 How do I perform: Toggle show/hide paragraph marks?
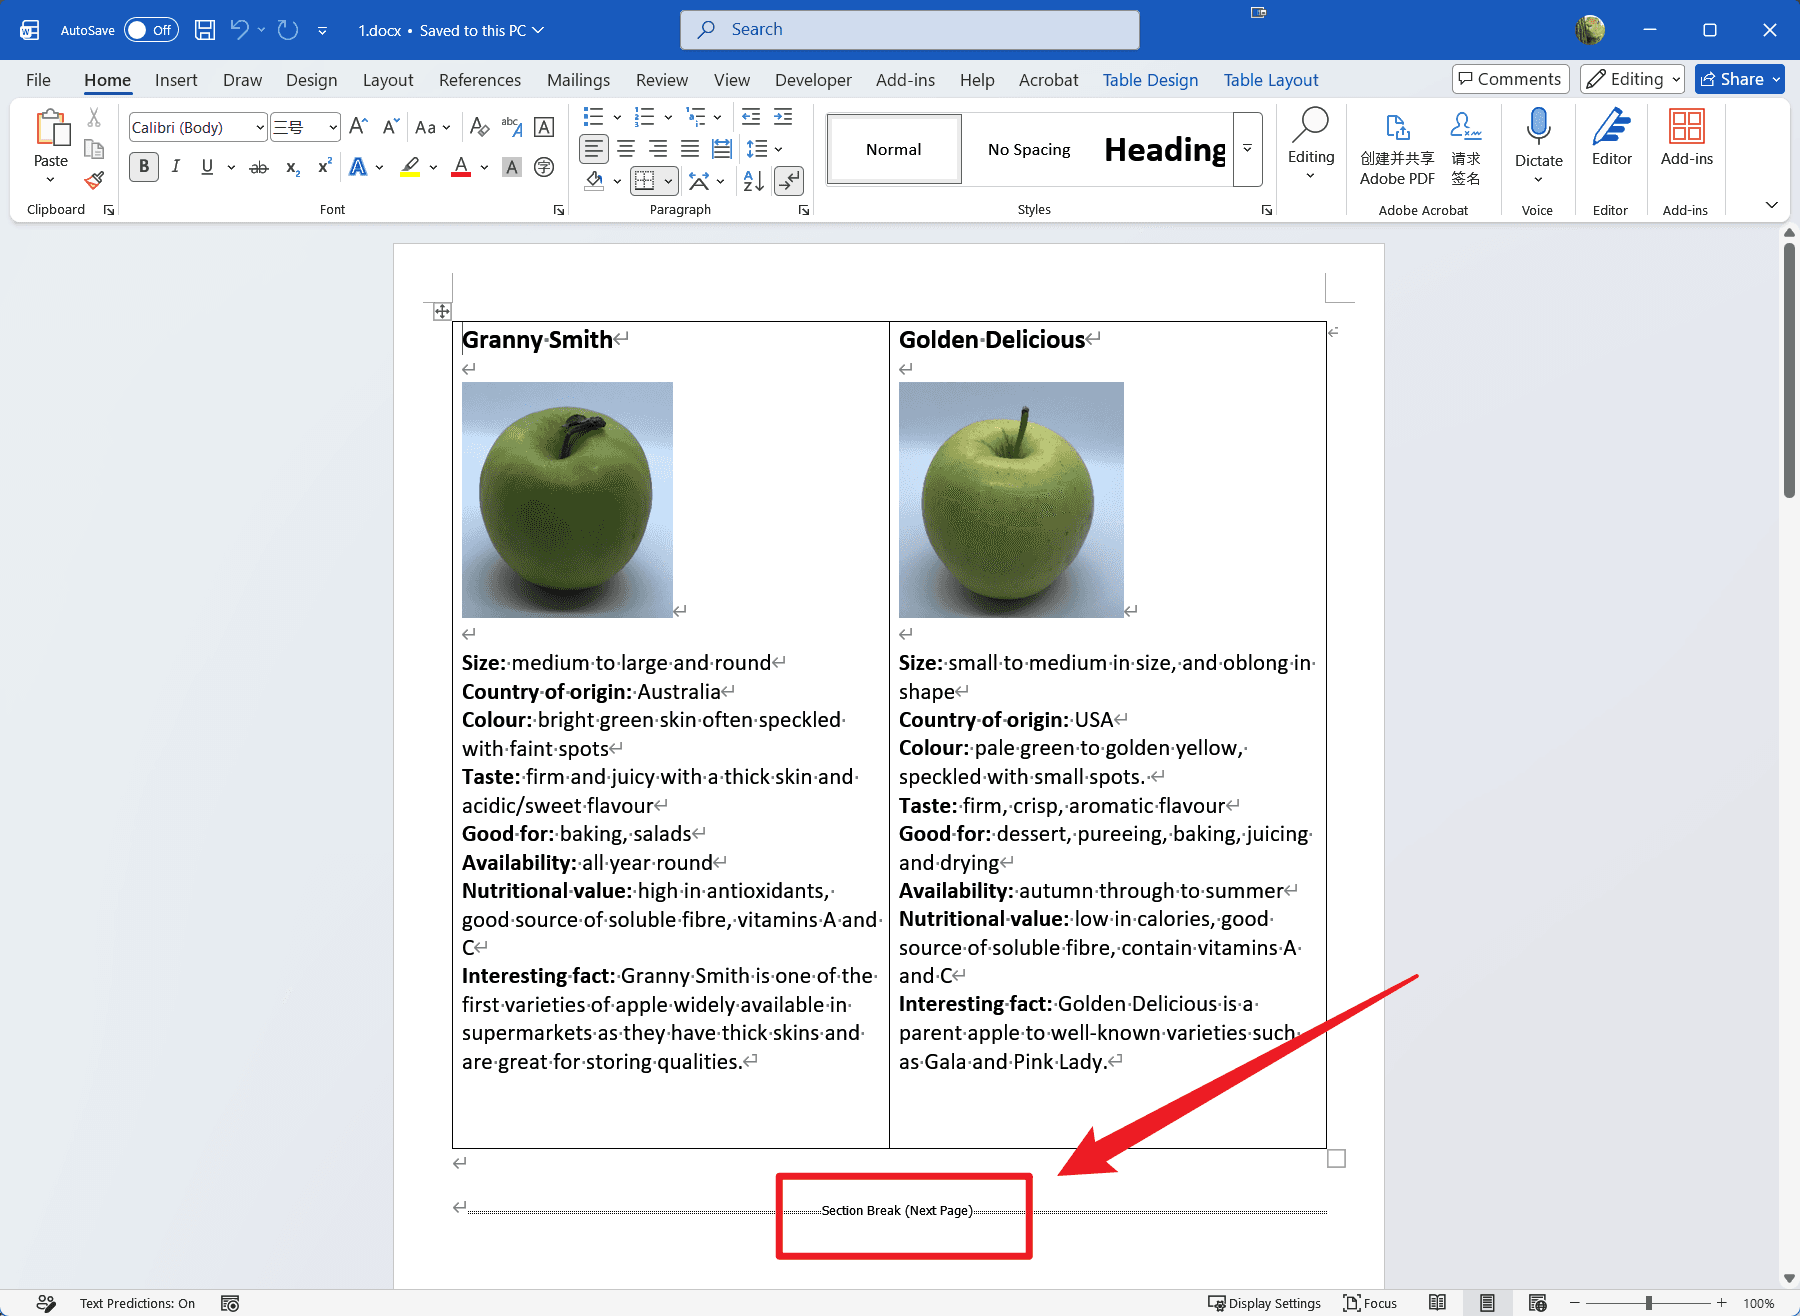point(789,181)
